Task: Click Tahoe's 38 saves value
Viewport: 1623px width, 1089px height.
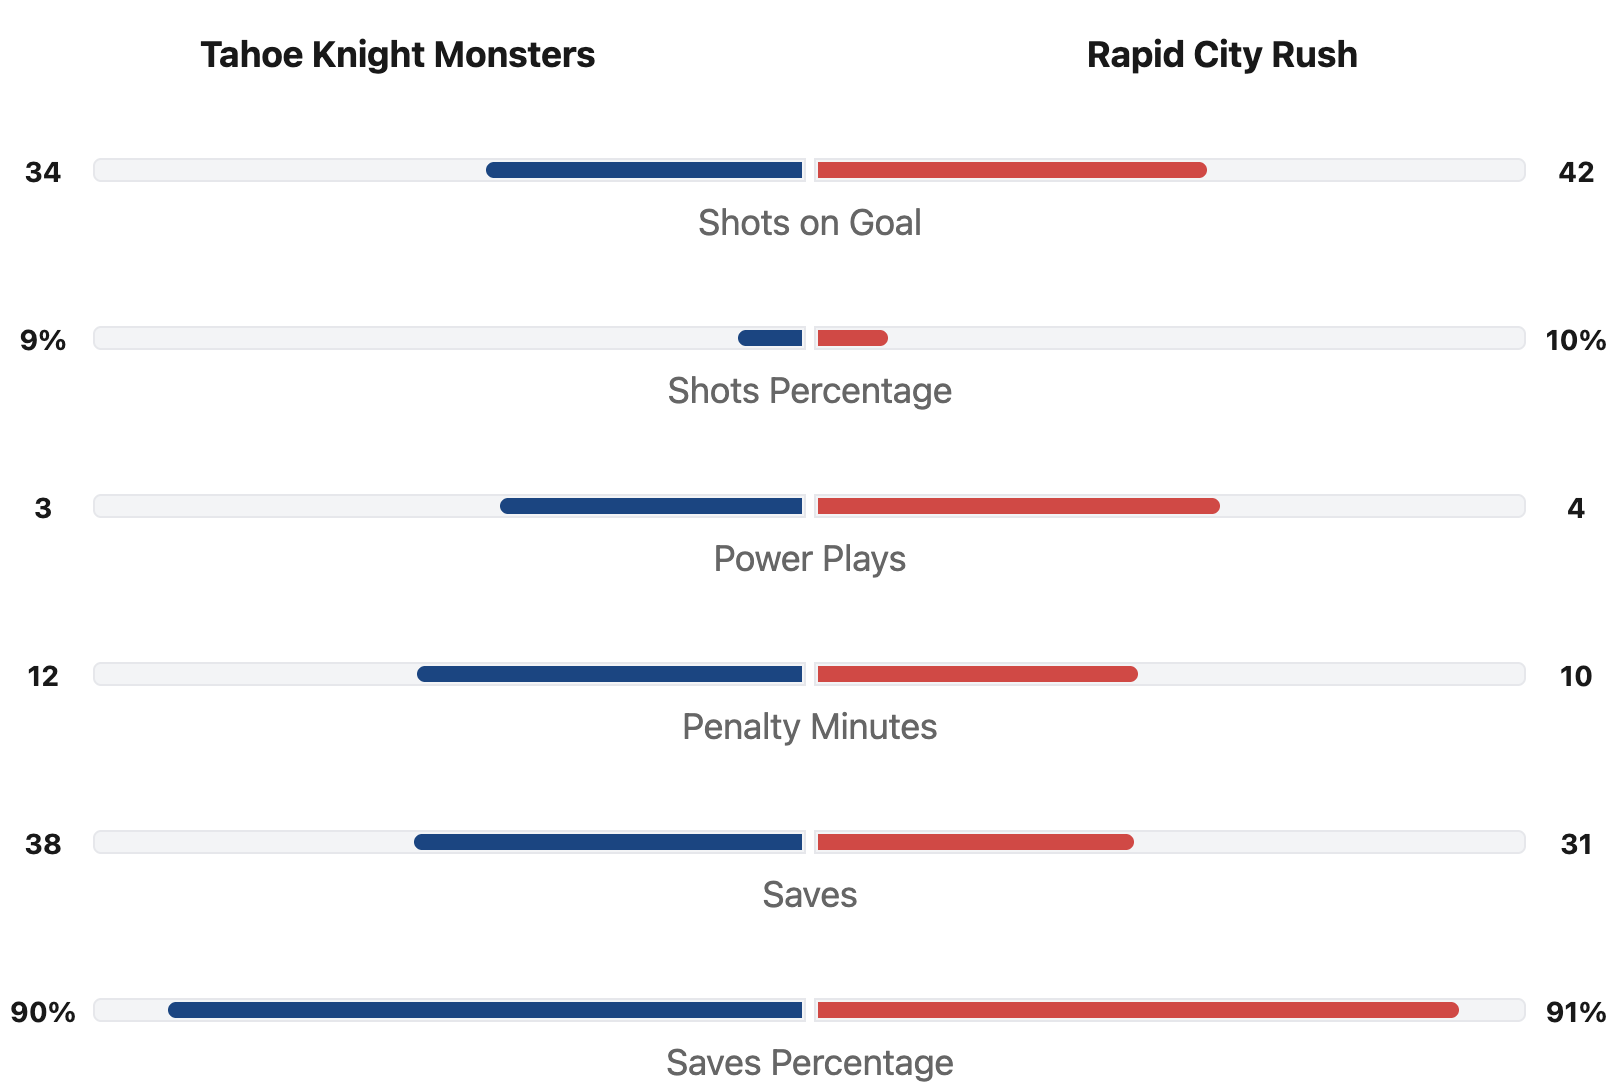Action: 43,845
